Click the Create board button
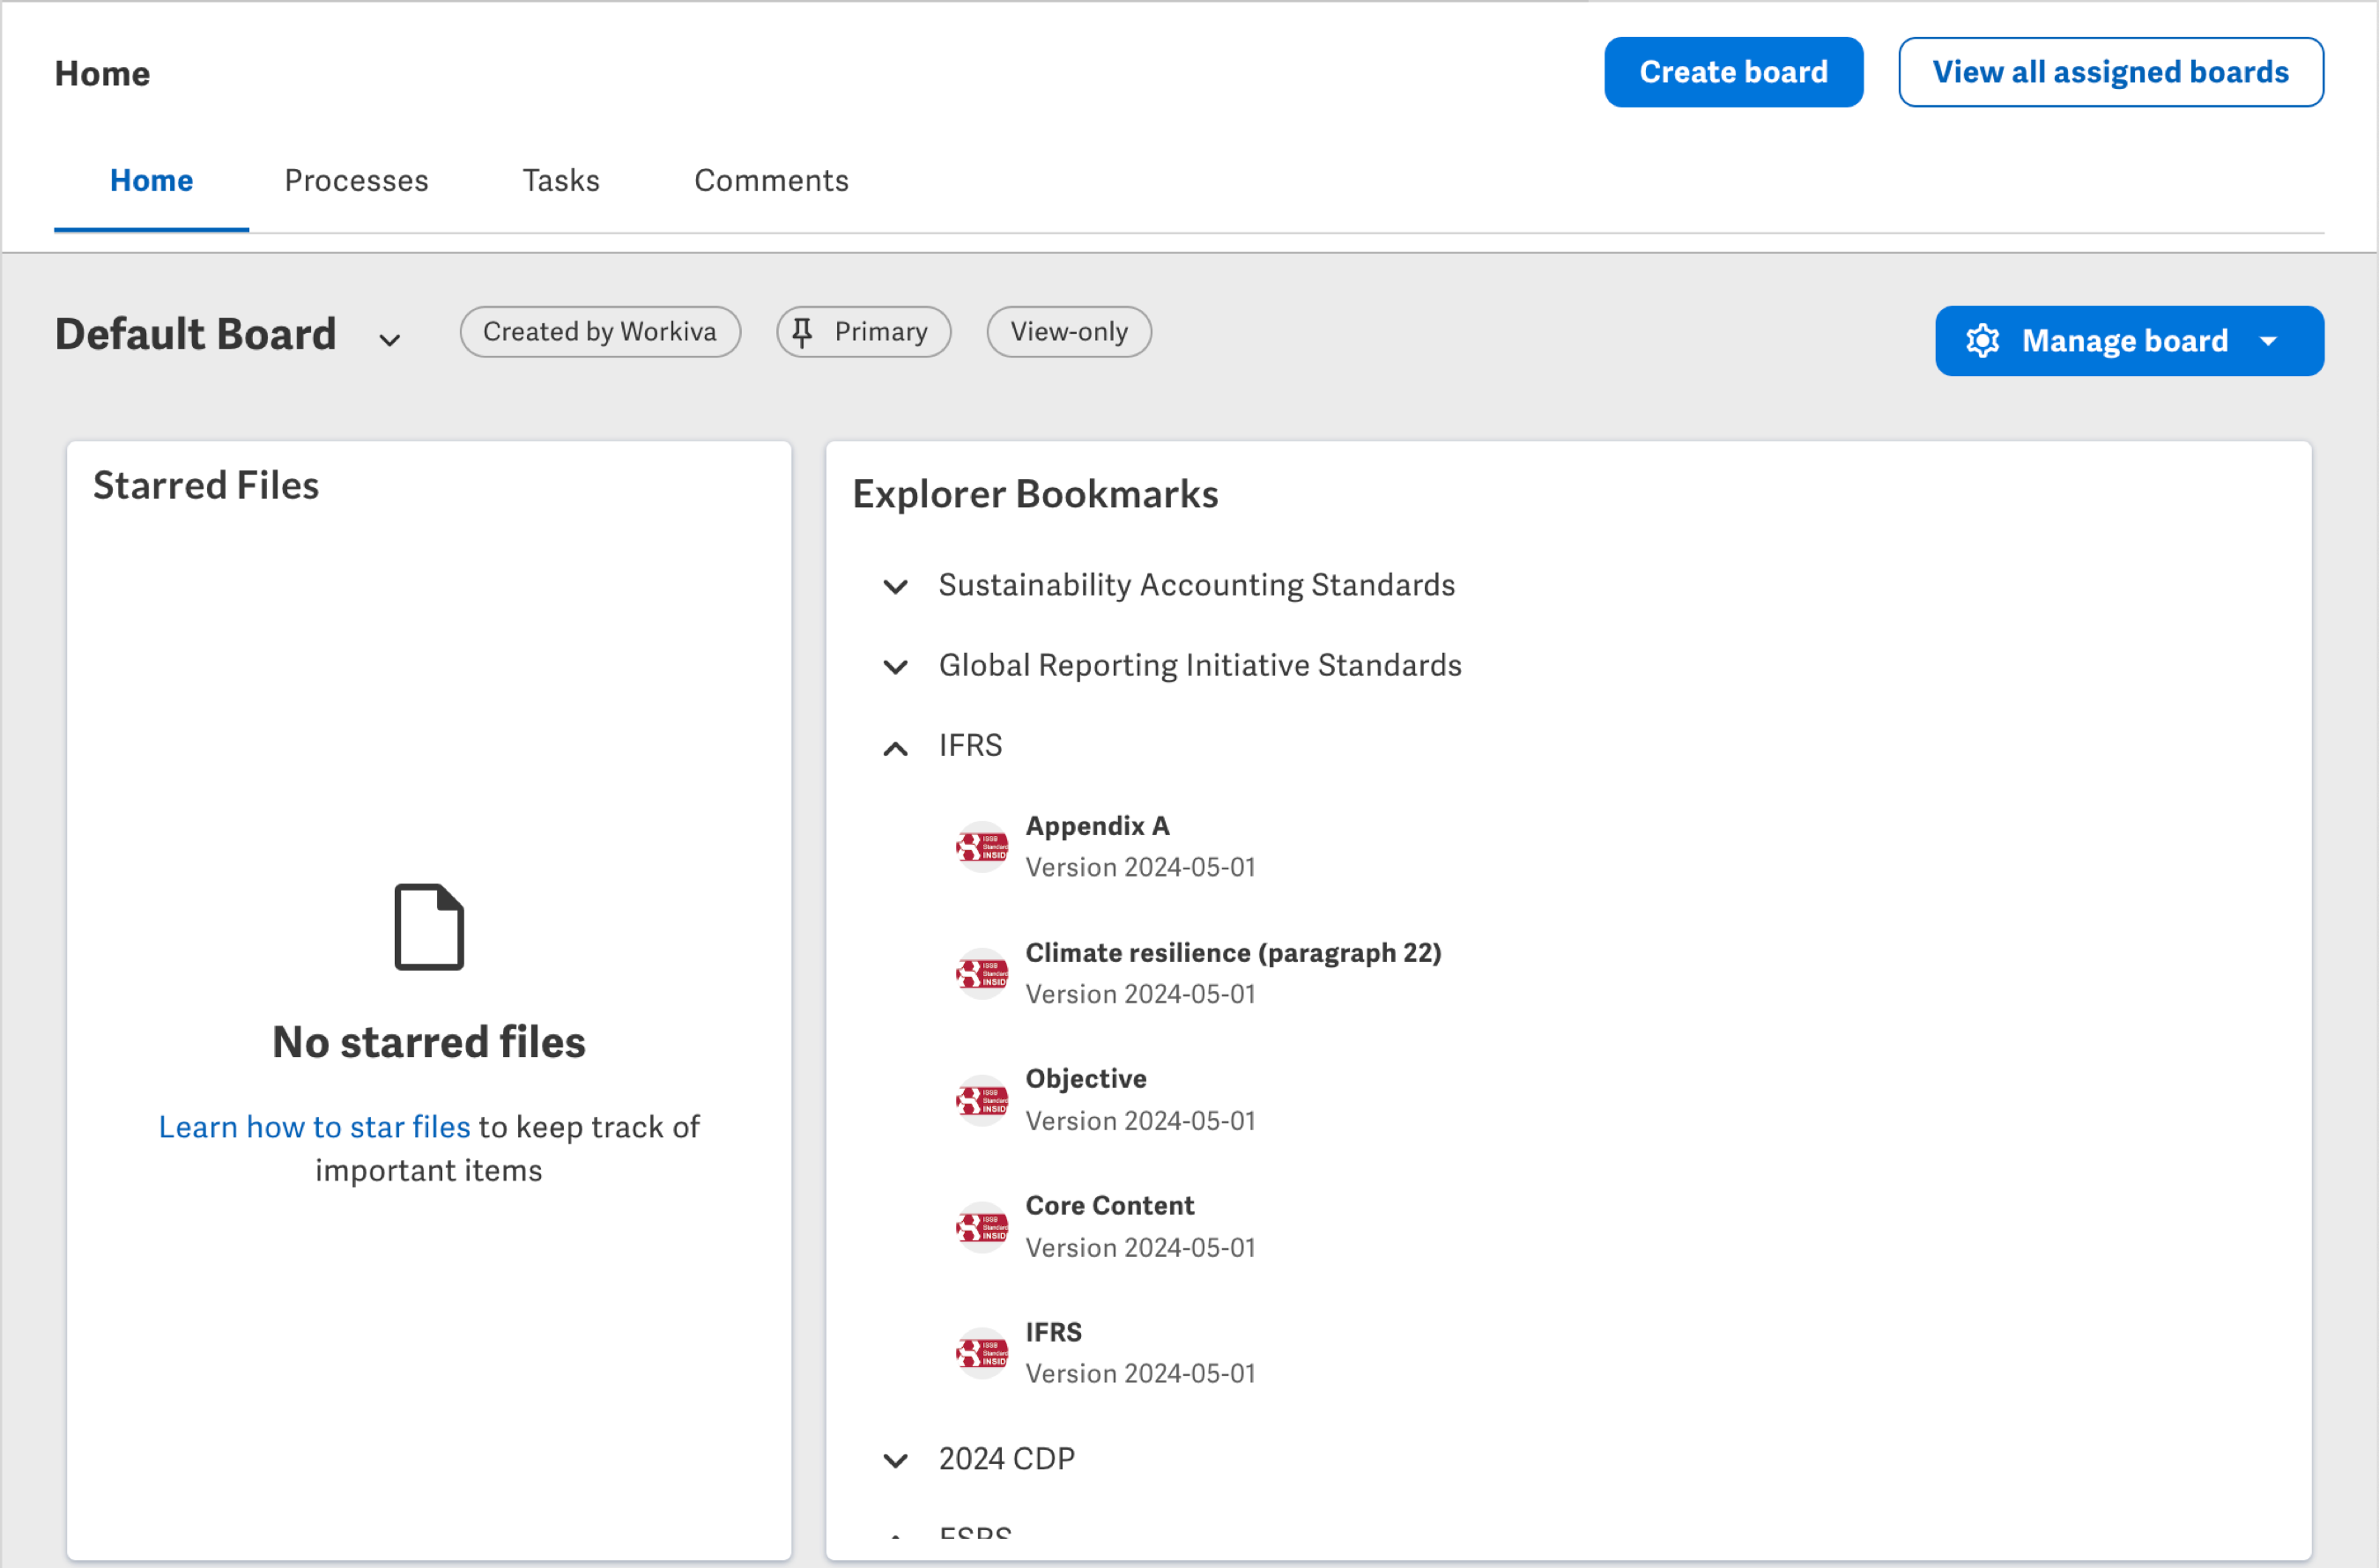 point(1733,71)
